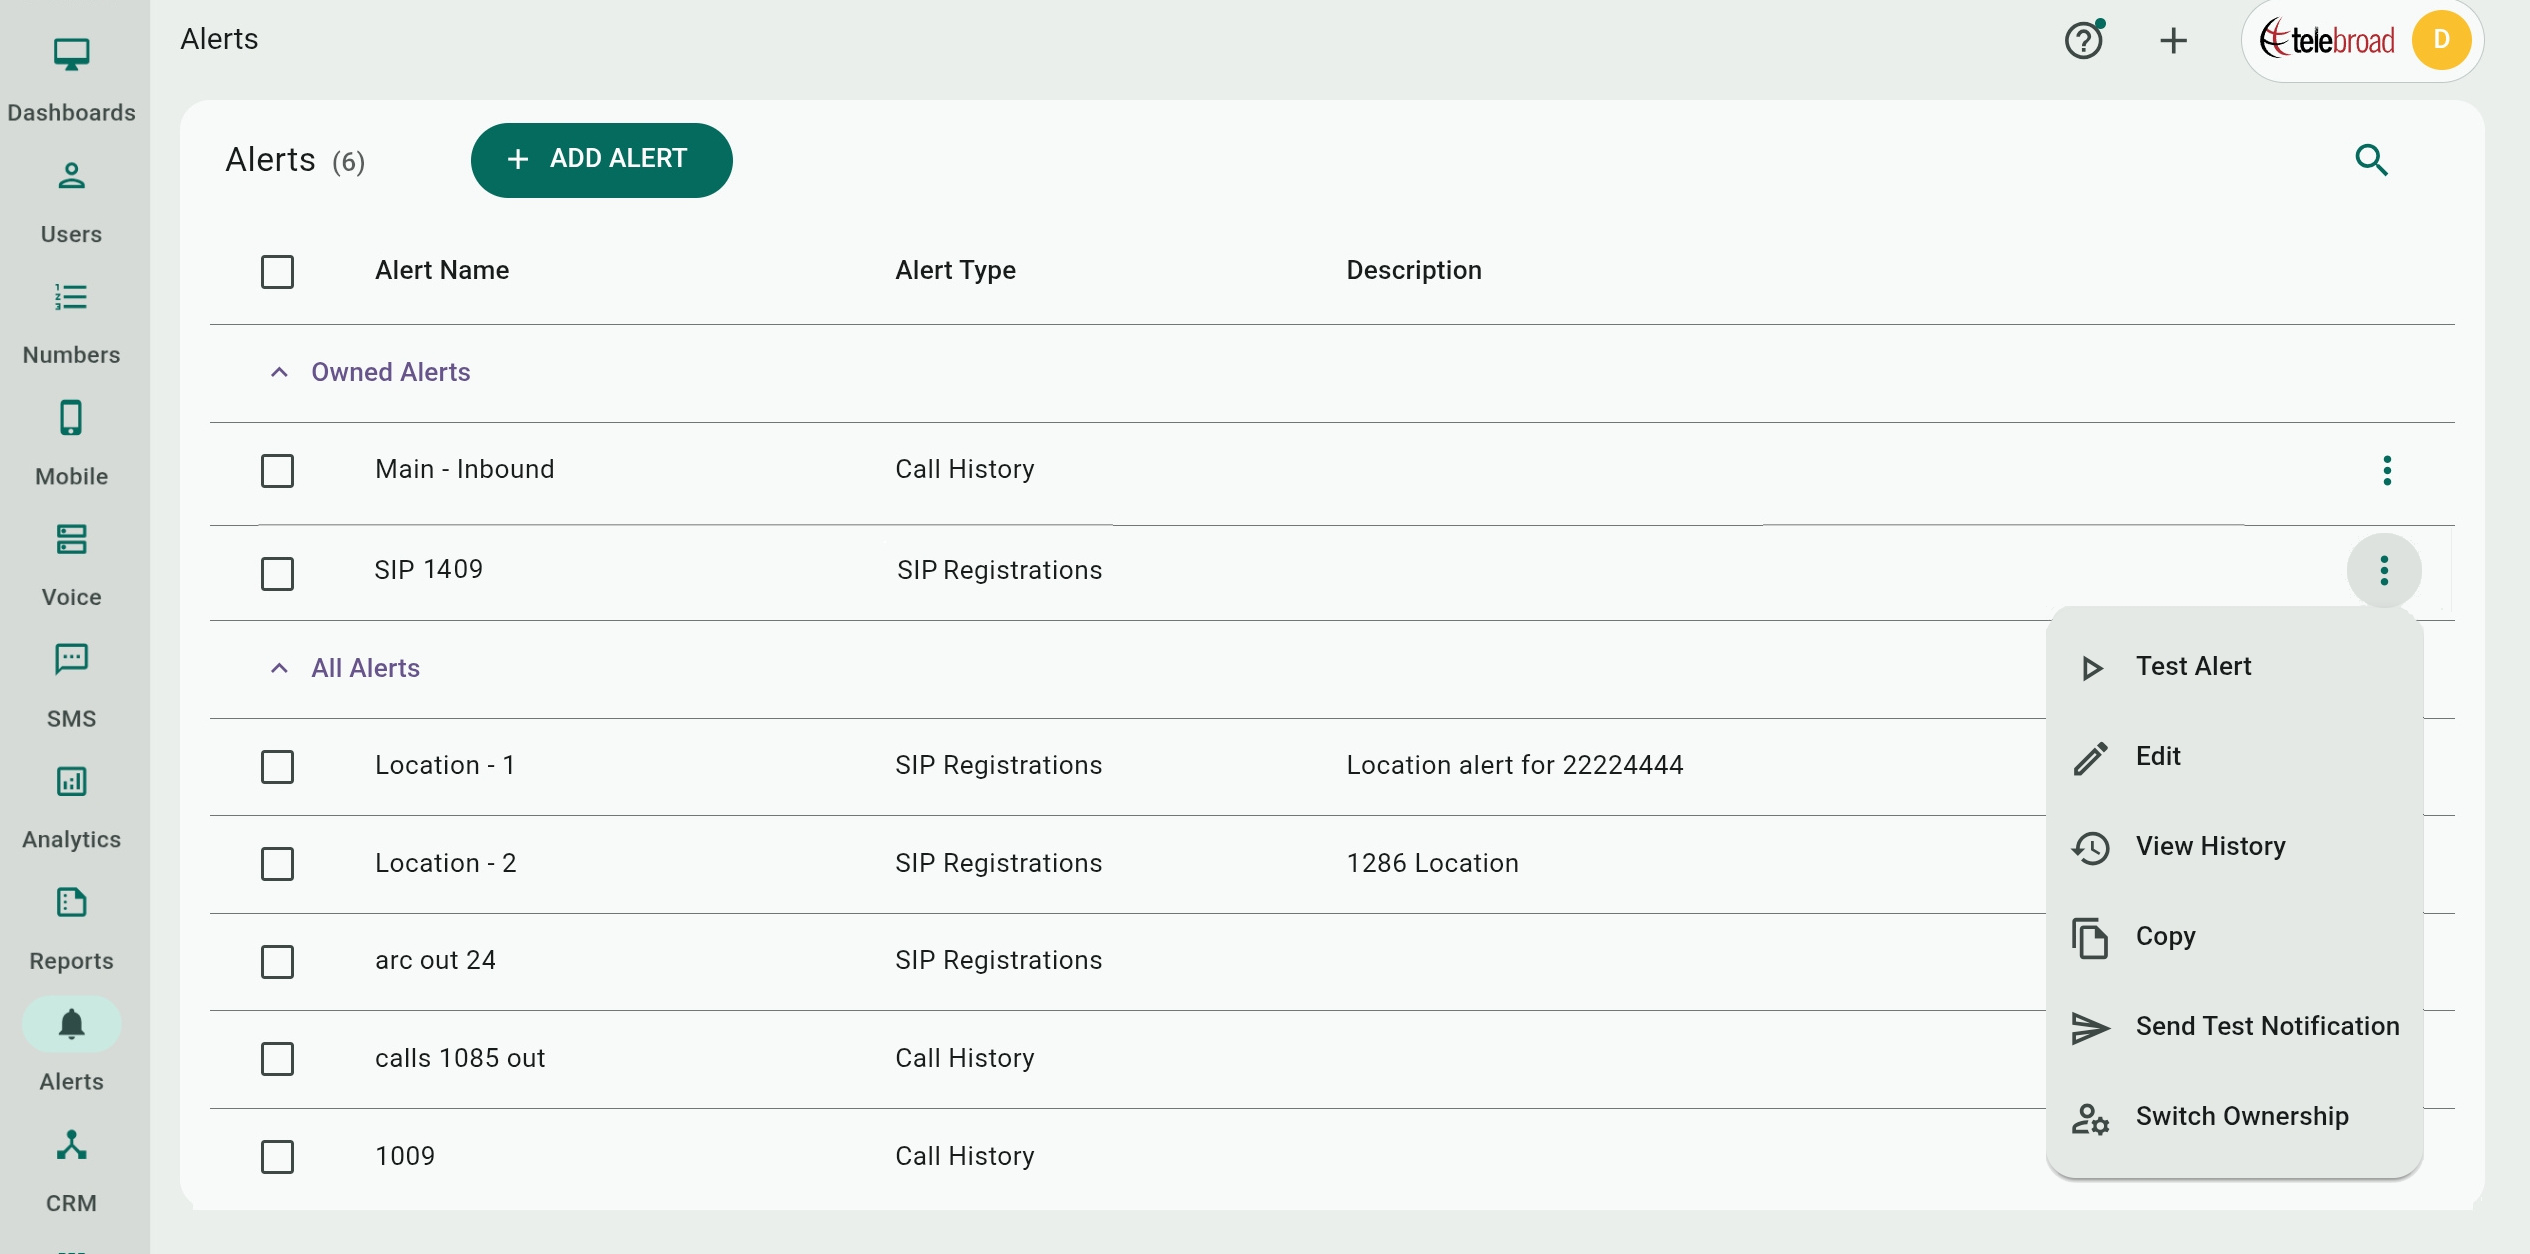Viewport: 2530px width, 1254px height.
Task: Collapse the All Alerts section
Action: (x=279, y=669)
